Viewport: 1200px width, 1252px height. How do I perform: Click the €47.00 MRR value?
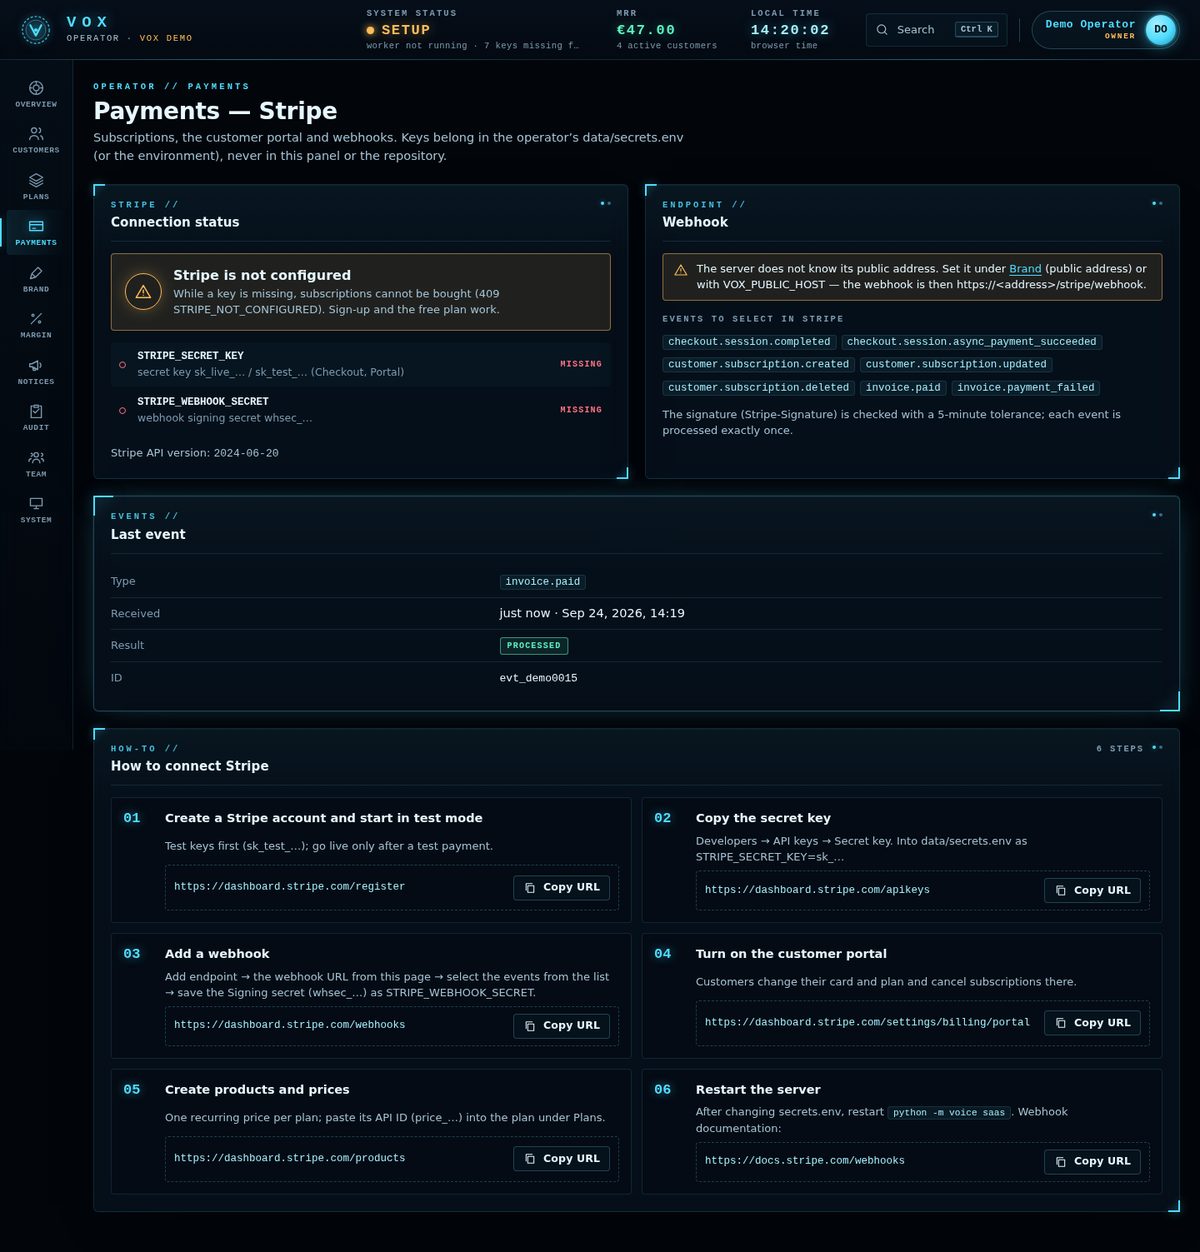(x=646, y=30)
